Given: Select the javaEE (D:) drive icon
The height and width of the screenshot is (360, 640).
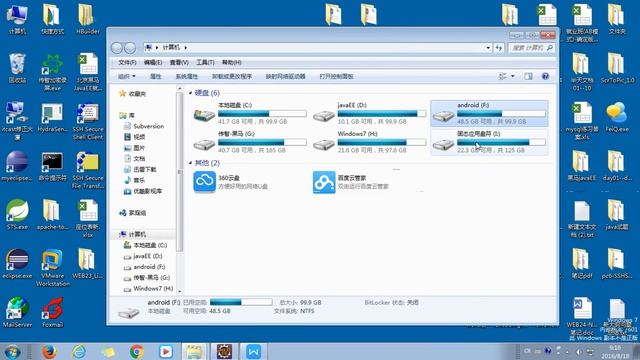Looking at the screenshot, I should (x=324, y=116).
